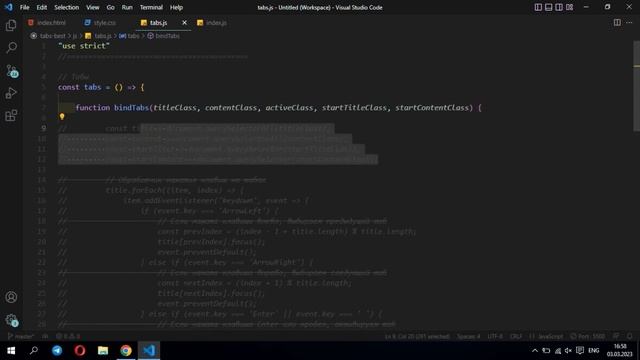The height and width of the screenshot is (360, 640).
Task: Click the master branch in status bar
Action: point(20,336)
